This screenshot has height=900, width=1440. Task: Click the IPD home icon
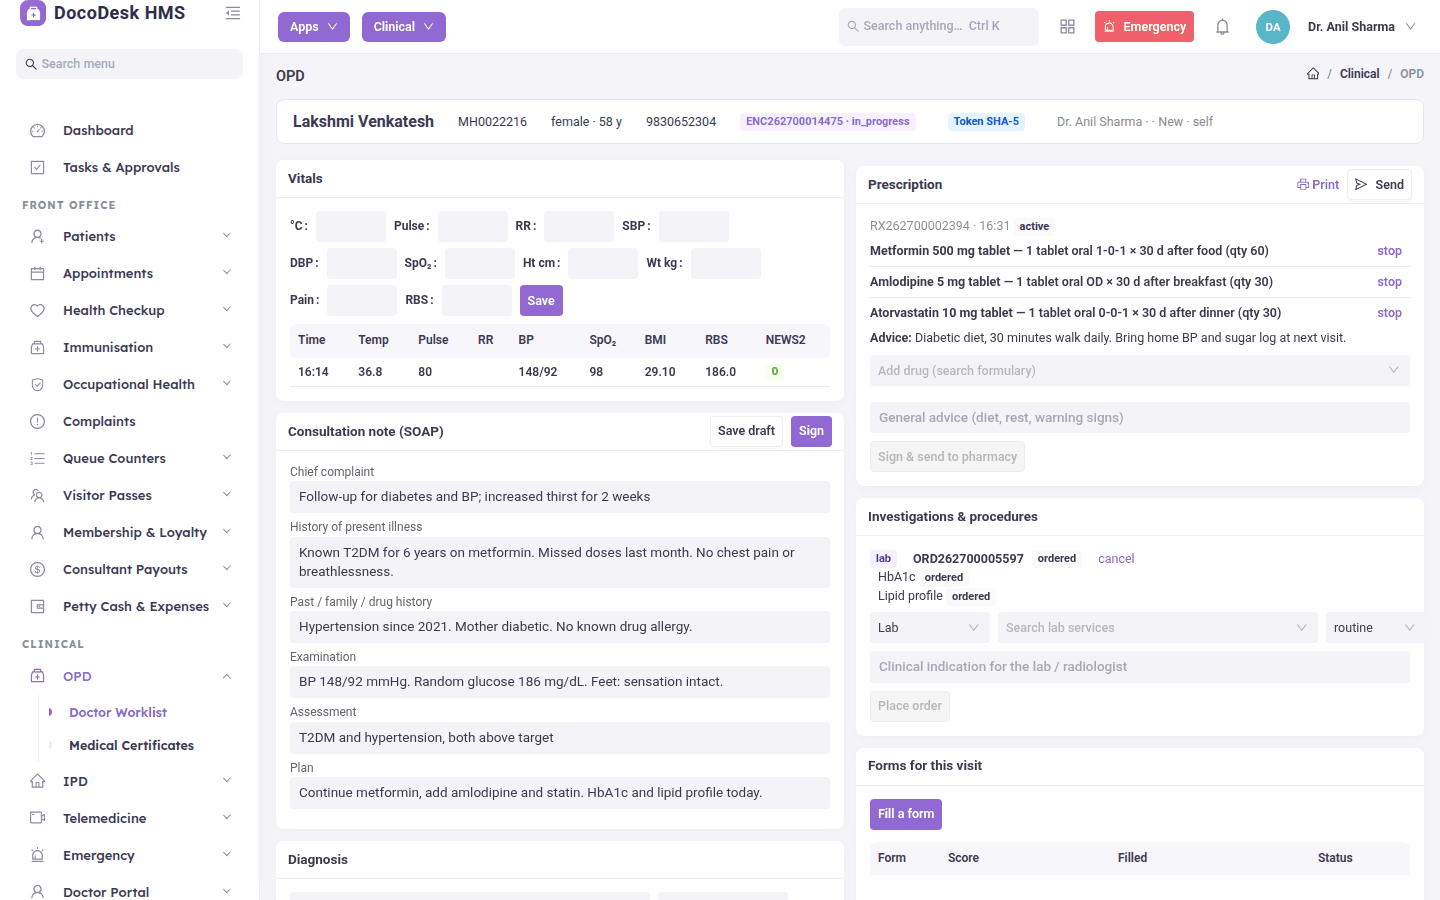[38, 781]
